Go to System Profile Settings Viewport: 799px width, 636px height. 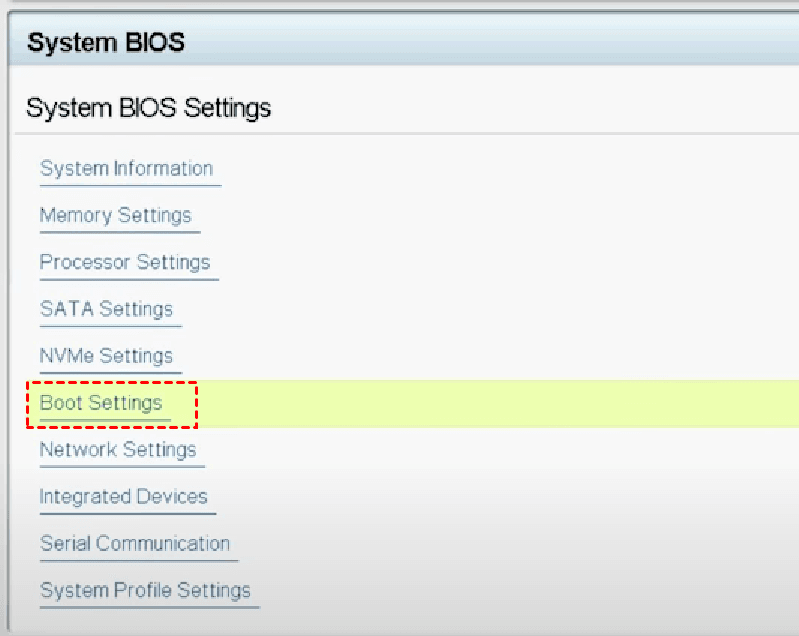pos(145,591)
